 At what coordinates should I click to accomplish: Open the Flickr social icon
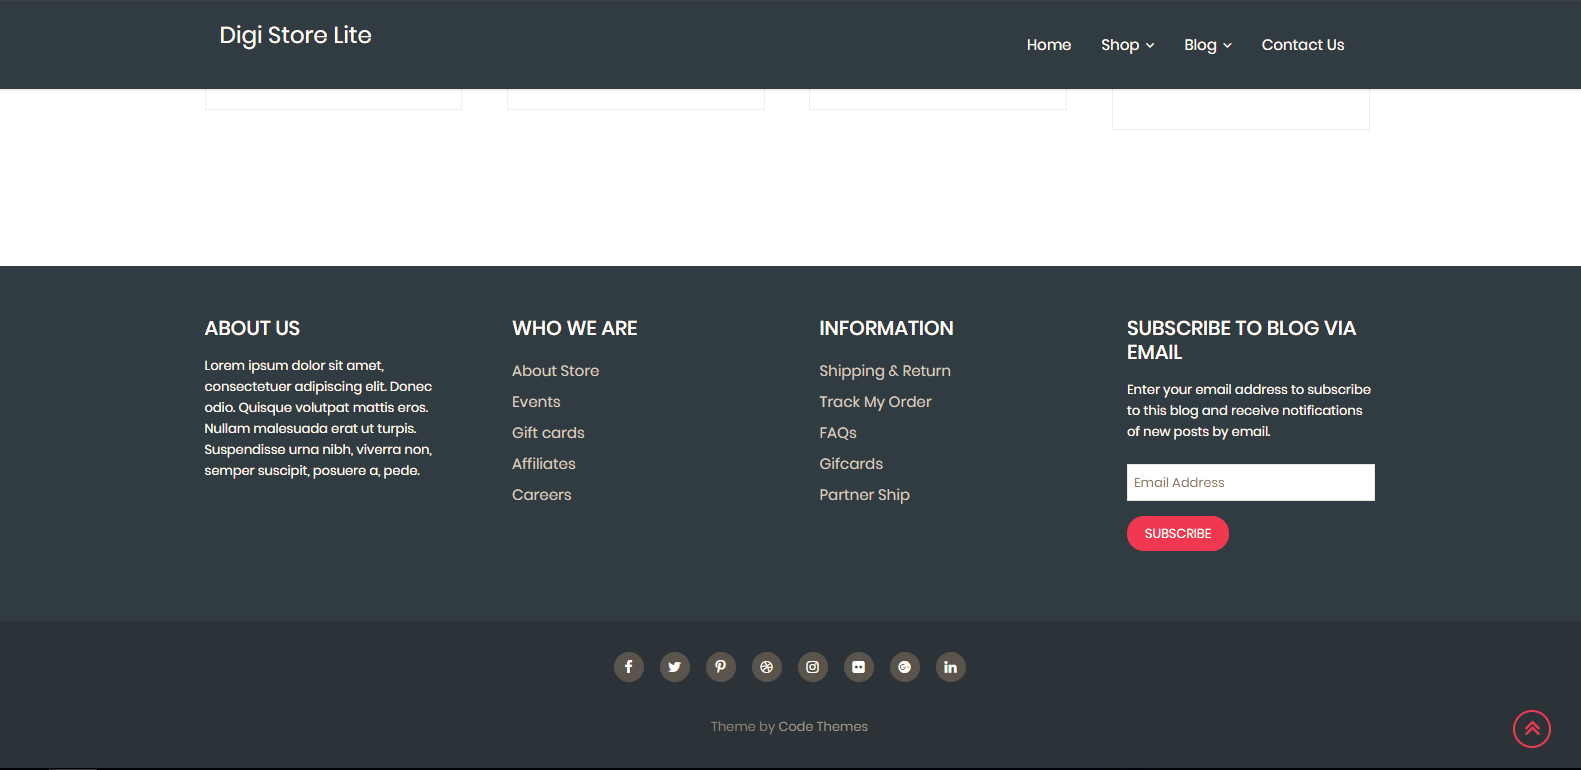click(859, 667)
